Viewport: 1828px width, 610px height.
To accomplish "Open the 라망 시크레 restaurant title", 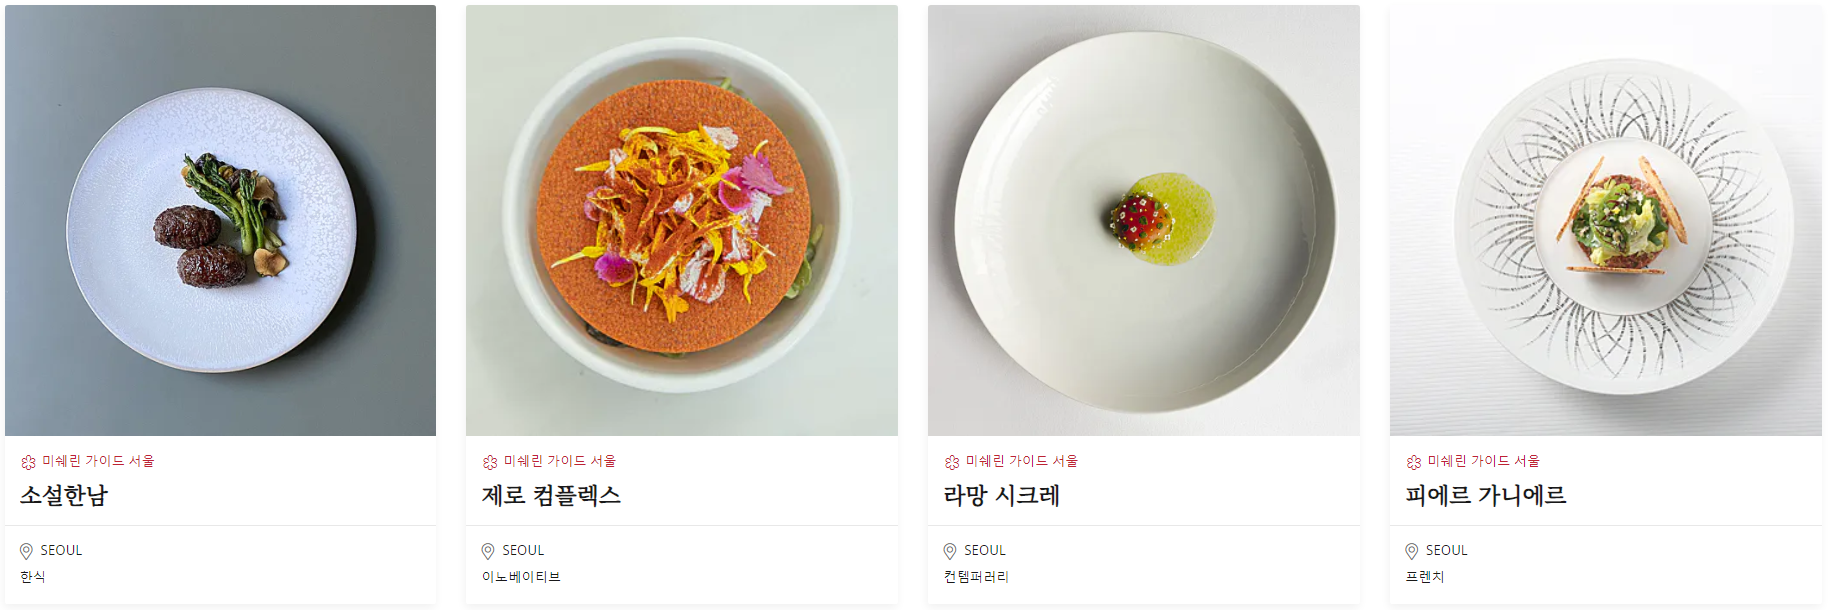I will [1002, 495].
